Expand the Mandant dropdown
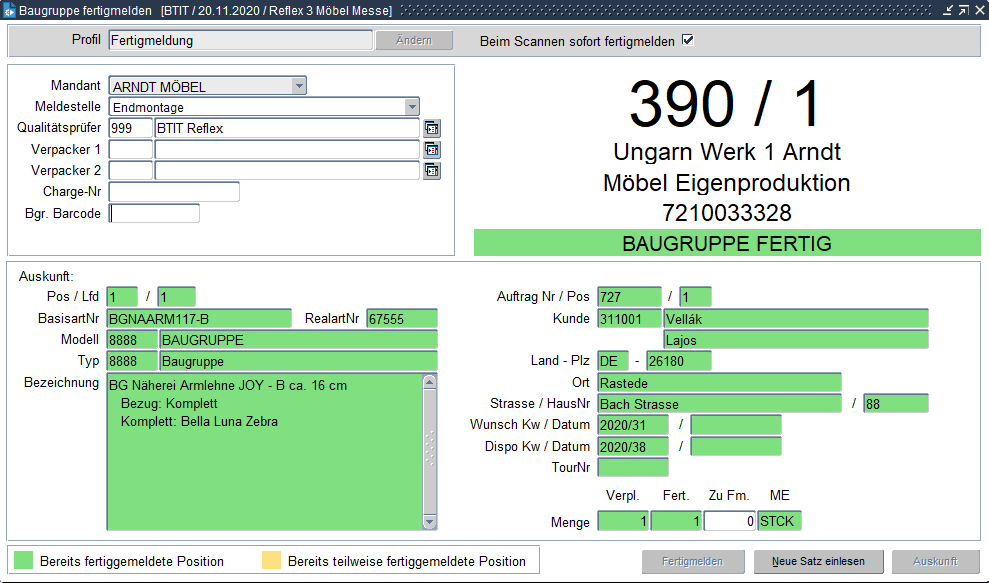This screenshot has height=583, width=989. click(298, 86)
